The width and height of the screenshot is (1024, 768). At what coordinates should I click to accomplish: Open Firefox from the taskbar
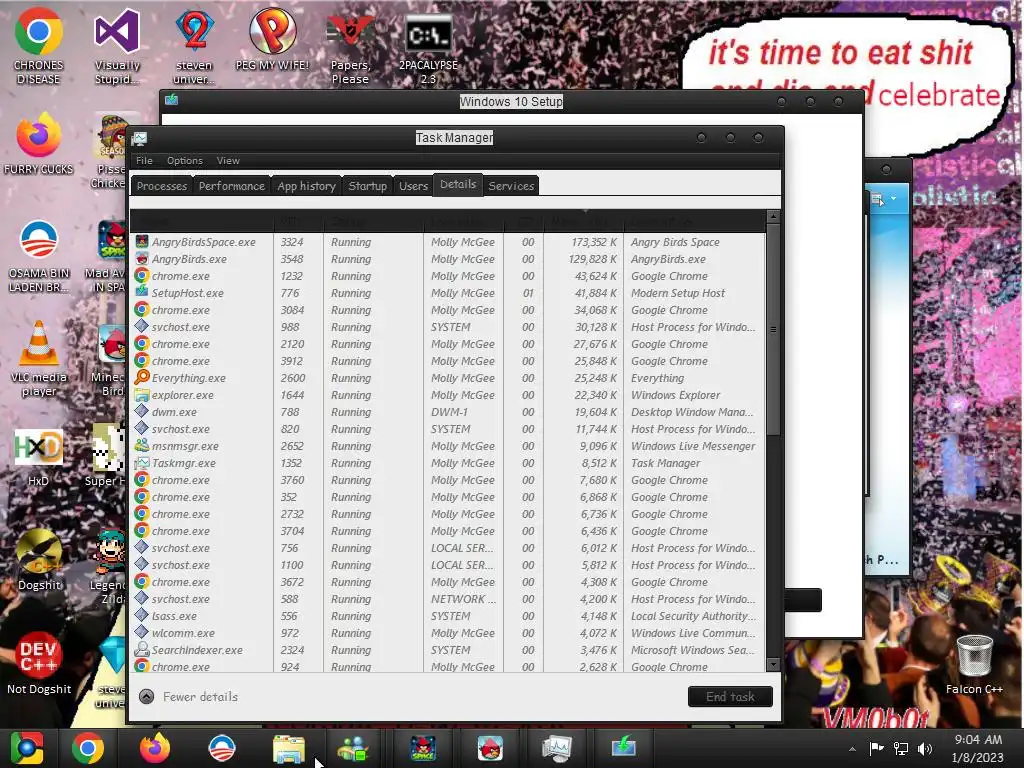(x=155, y=748)
